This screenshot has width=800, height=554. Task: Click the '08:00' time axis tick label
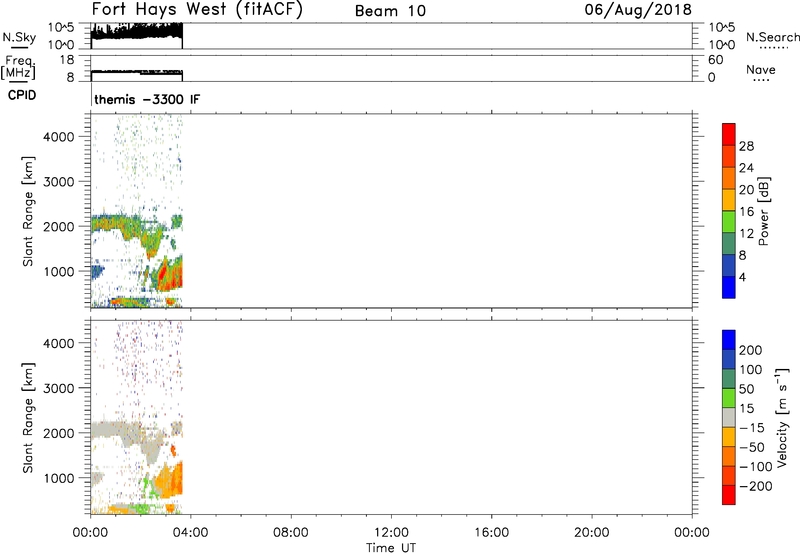click(x=291, y=533)
